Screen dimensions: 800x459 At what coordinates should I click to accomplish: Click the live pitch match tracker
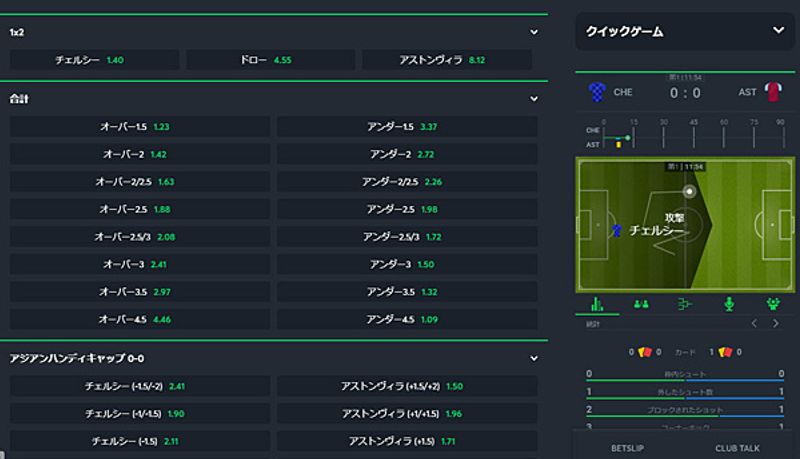[x=685, y=224]
